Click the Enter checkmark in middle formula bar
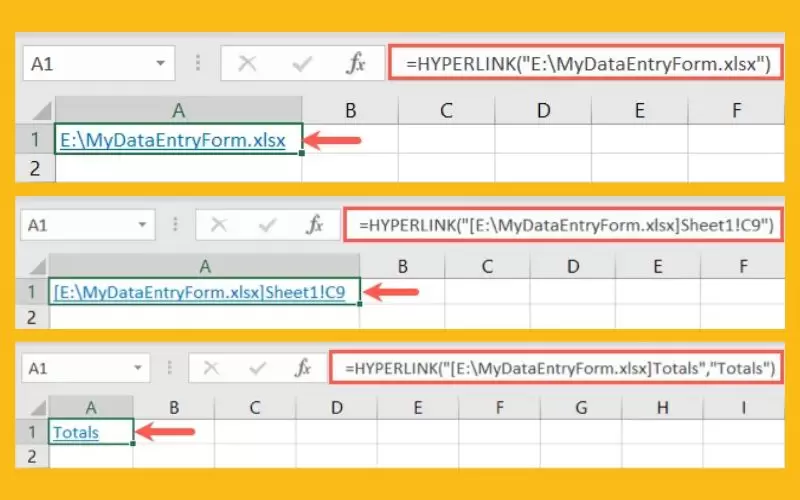Image resolution: width=800 pixels, height=500 pixels. coord(267,224)
